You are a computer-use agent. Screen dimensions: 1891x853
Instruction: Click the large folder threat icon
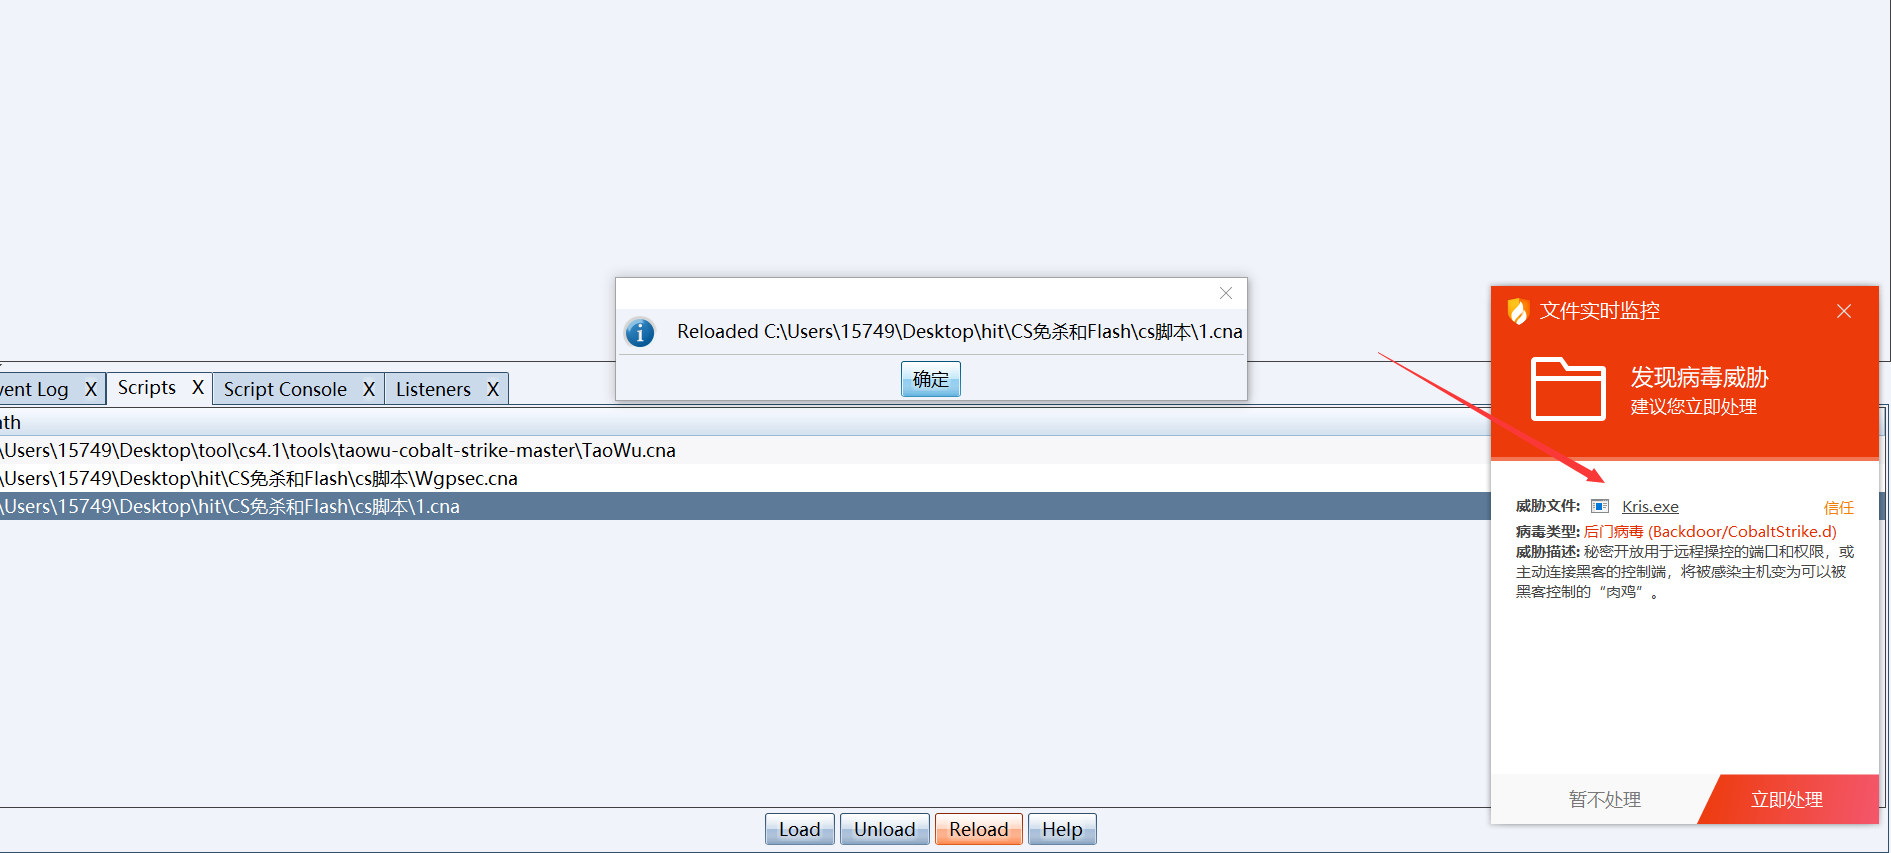point(1568,389)
